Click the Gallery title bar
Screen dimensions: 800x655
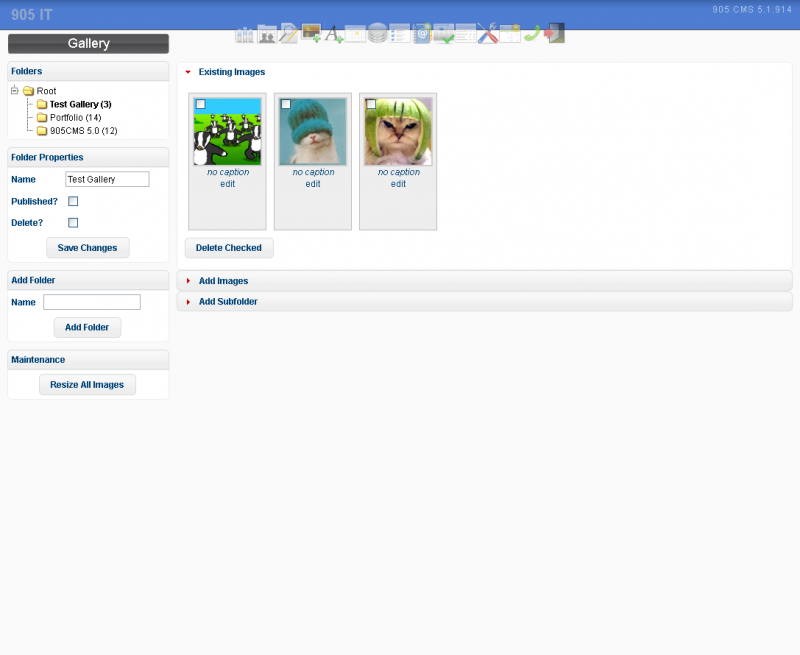pos(88,44)
